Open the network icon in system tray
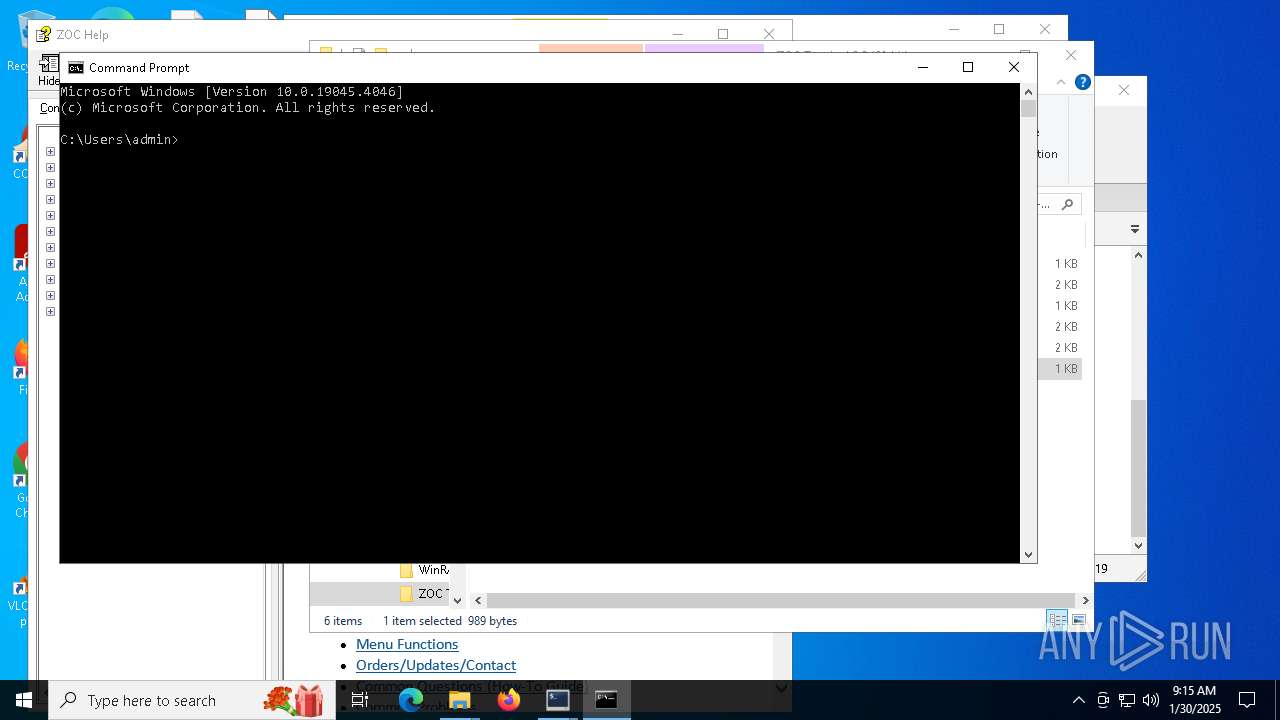The image size is (1280, 720). [x=1127, y=700]
